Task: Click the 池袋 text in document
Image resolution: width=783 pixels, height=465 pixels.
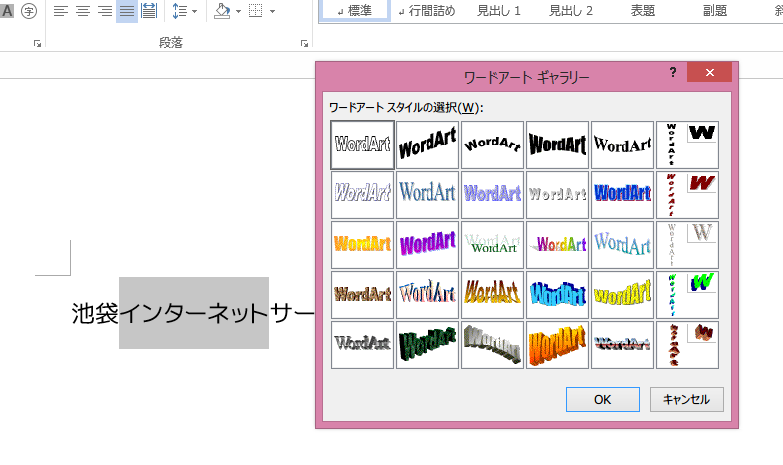Action: 95,313
